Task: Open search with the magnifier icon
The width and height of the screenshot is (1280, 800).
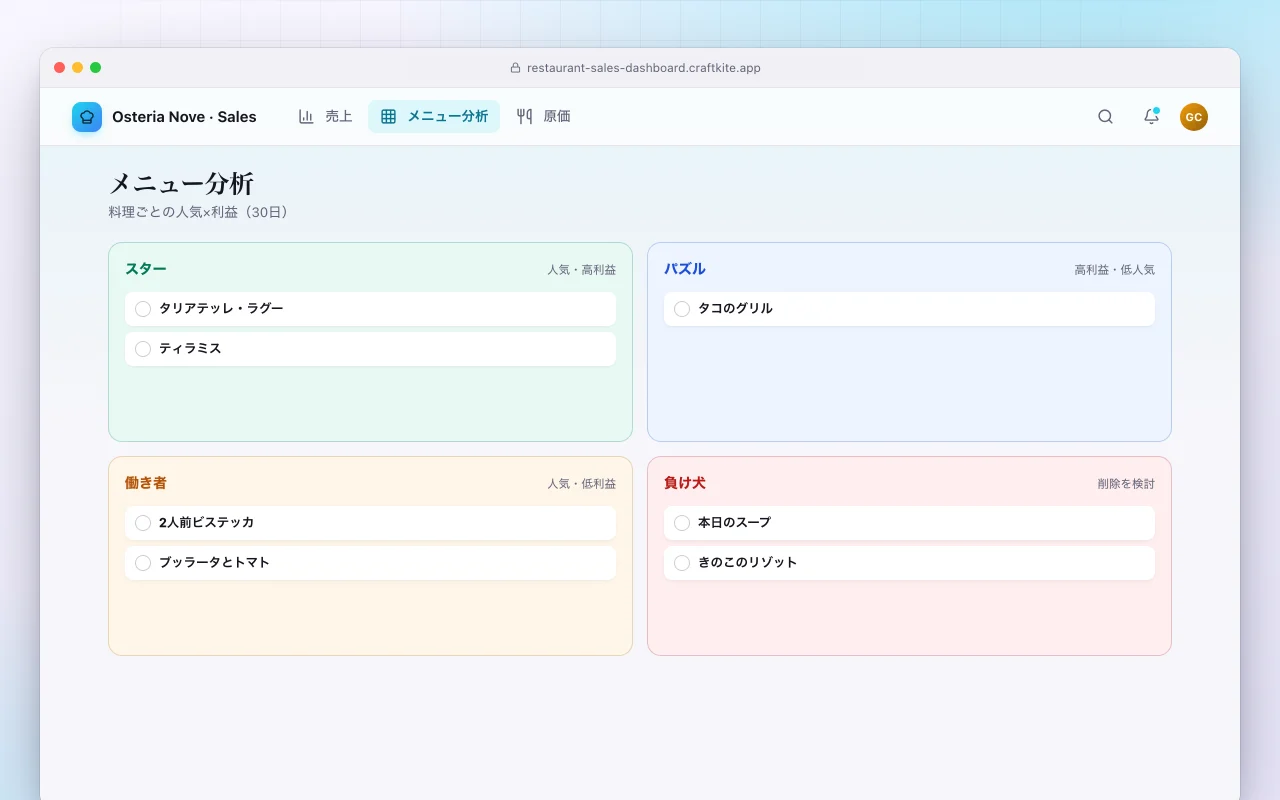Action: 1105,117
